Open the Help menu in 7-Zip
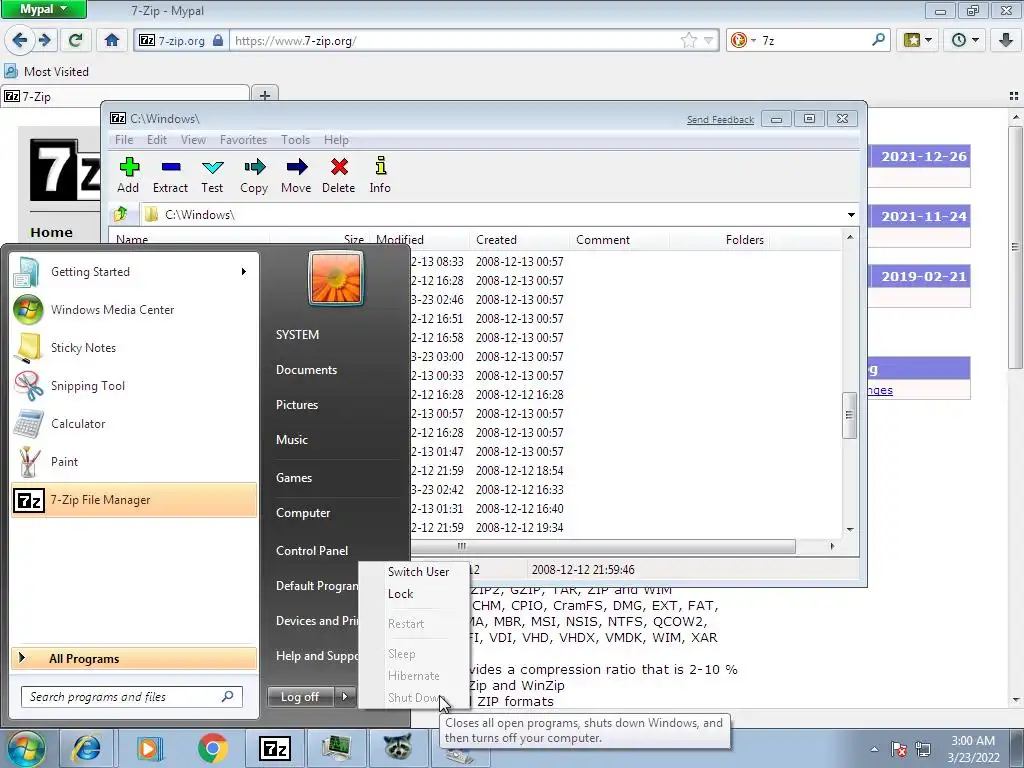Screen dimensions: 1024x768 pyautogui.click(x=336, y=140)
